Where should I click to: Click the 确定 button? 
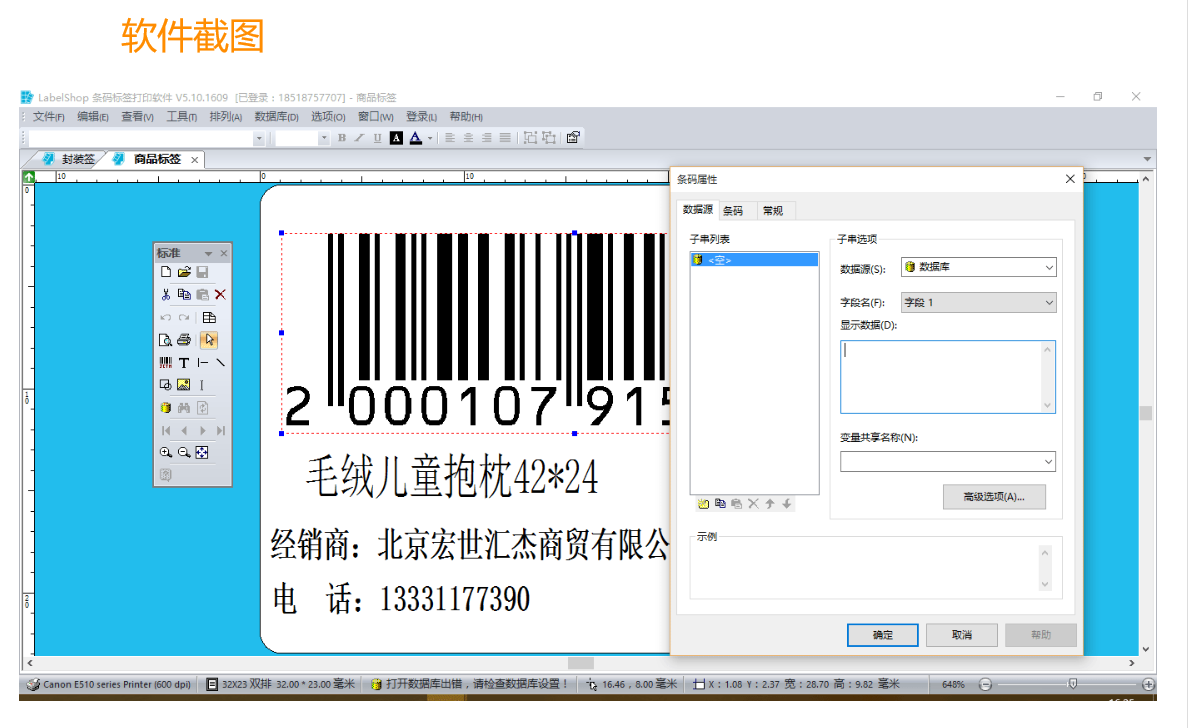882,635
